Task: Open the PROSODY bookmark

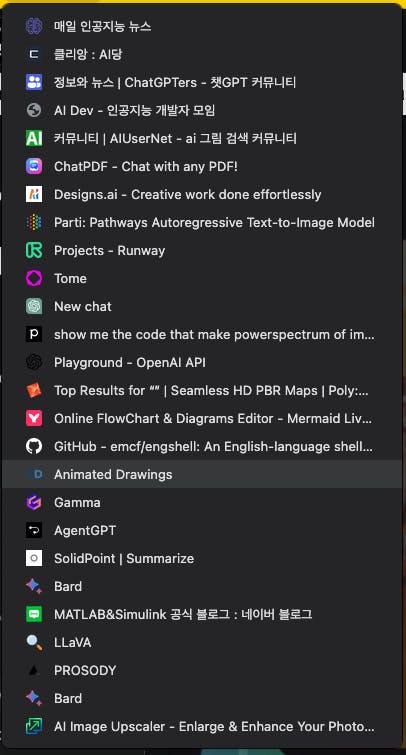Action: click(202, 670)
